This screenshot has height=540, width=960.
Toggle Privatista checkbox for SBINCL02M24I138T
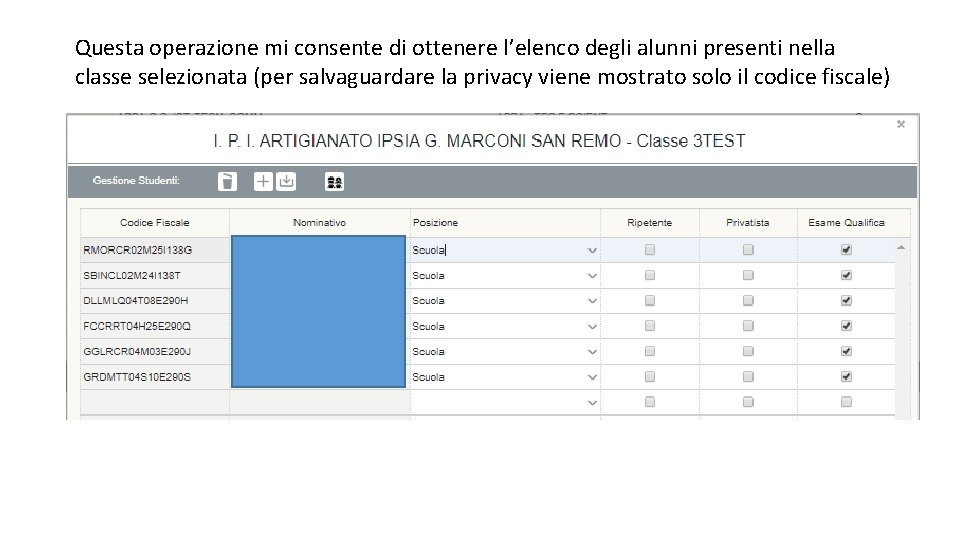pos(747,275)
